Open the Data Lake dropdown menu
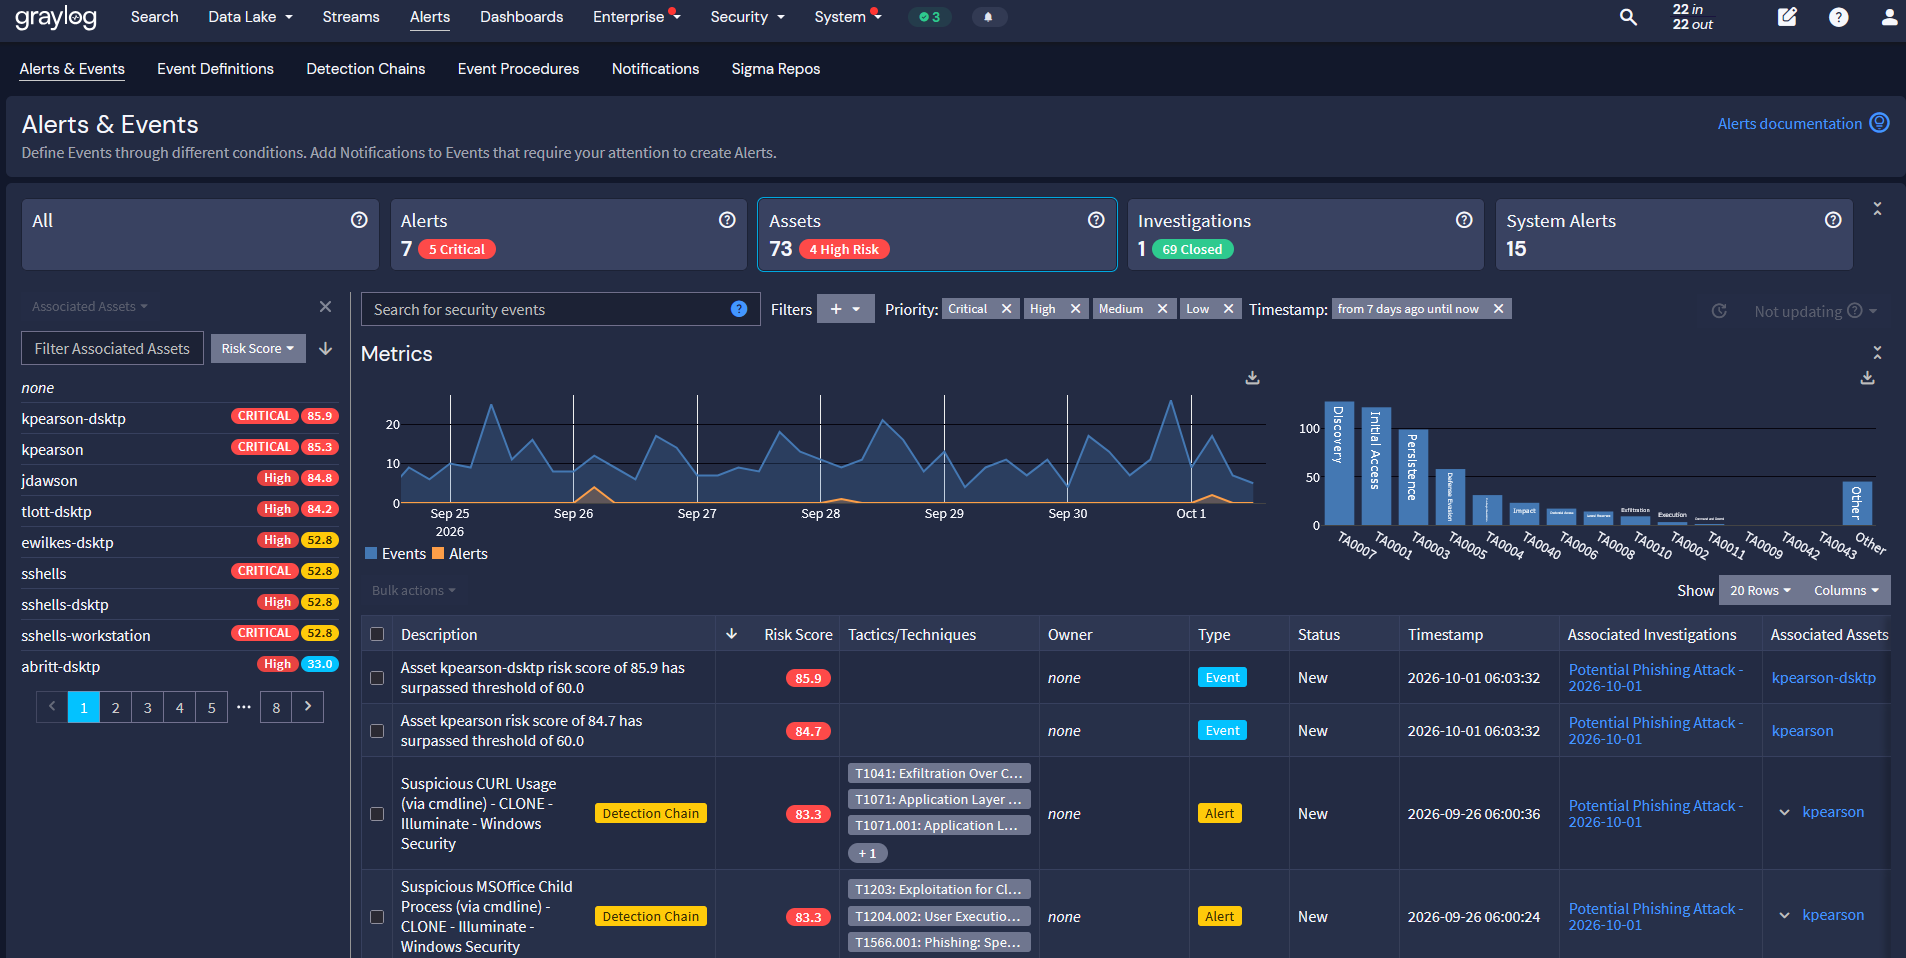 (250, 17)
